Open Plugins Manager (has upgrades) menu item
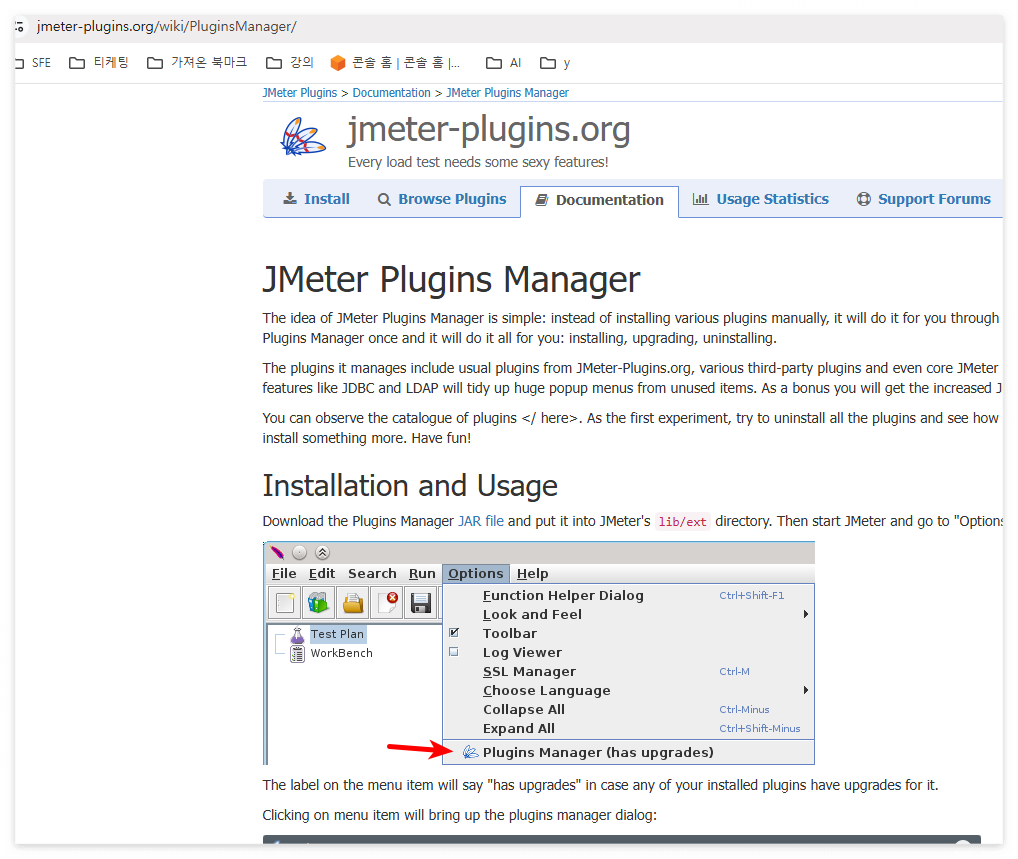The width and height of the screenshot is (1018, 859). [628, 753]
